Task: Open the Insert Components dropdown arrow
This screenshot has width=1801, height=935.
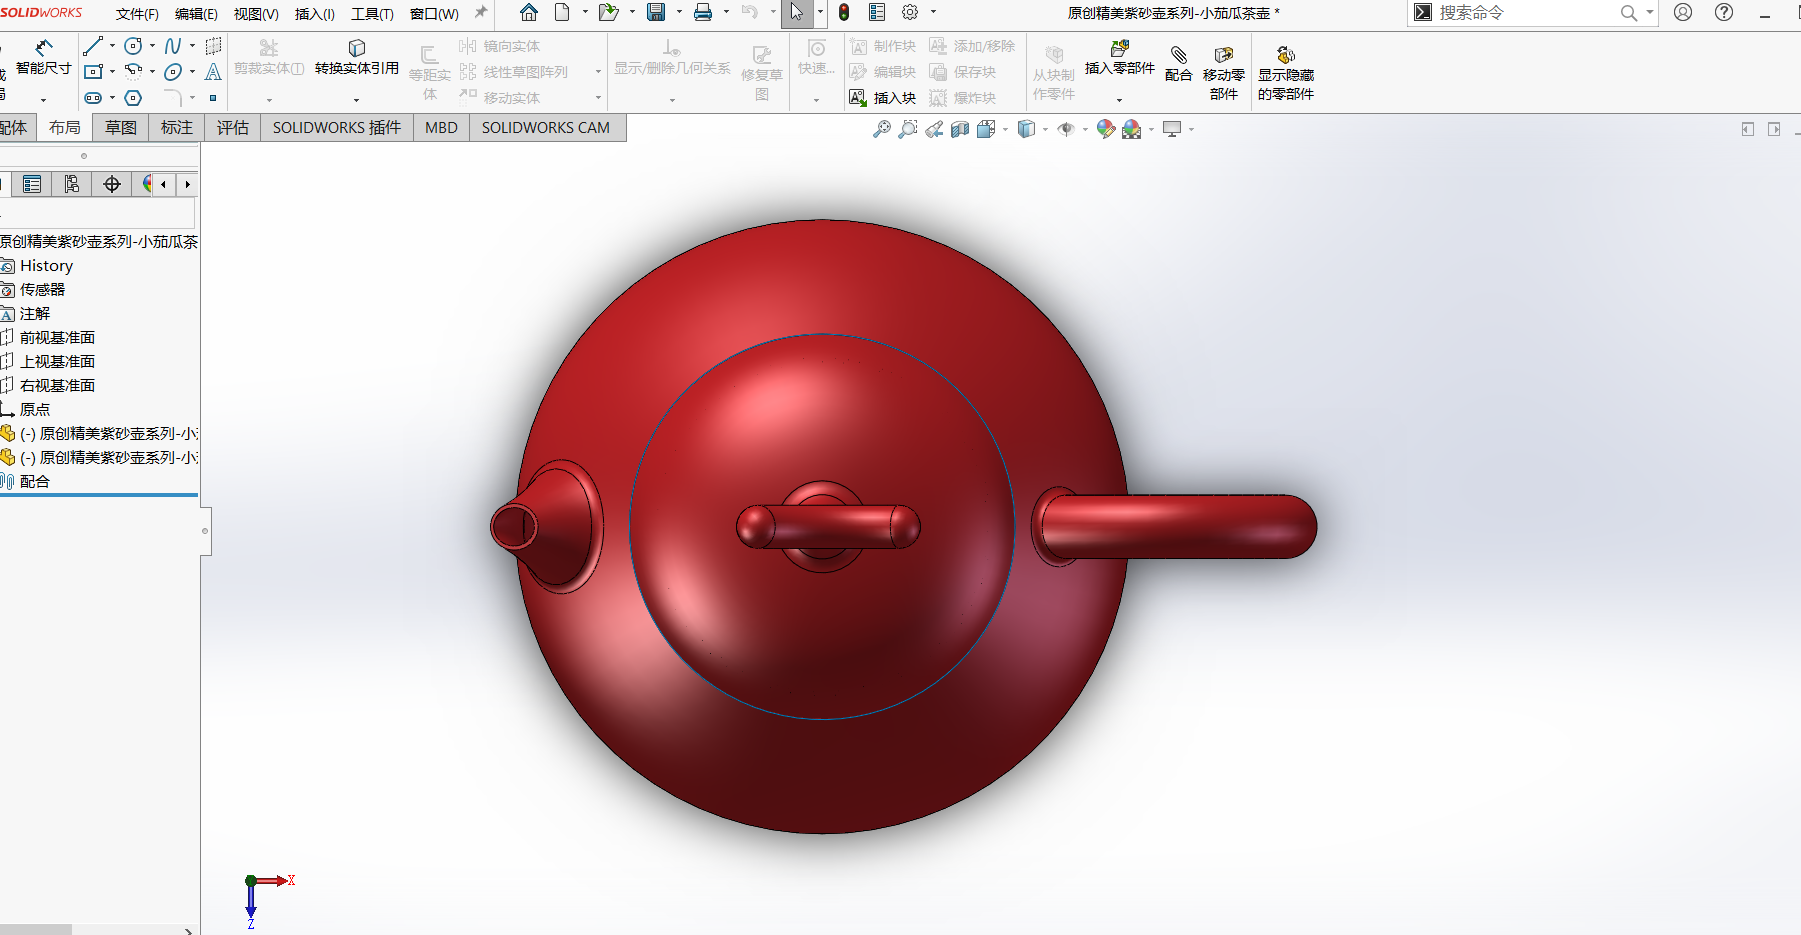Action: pyautogui.click(x=1119, y=100)
